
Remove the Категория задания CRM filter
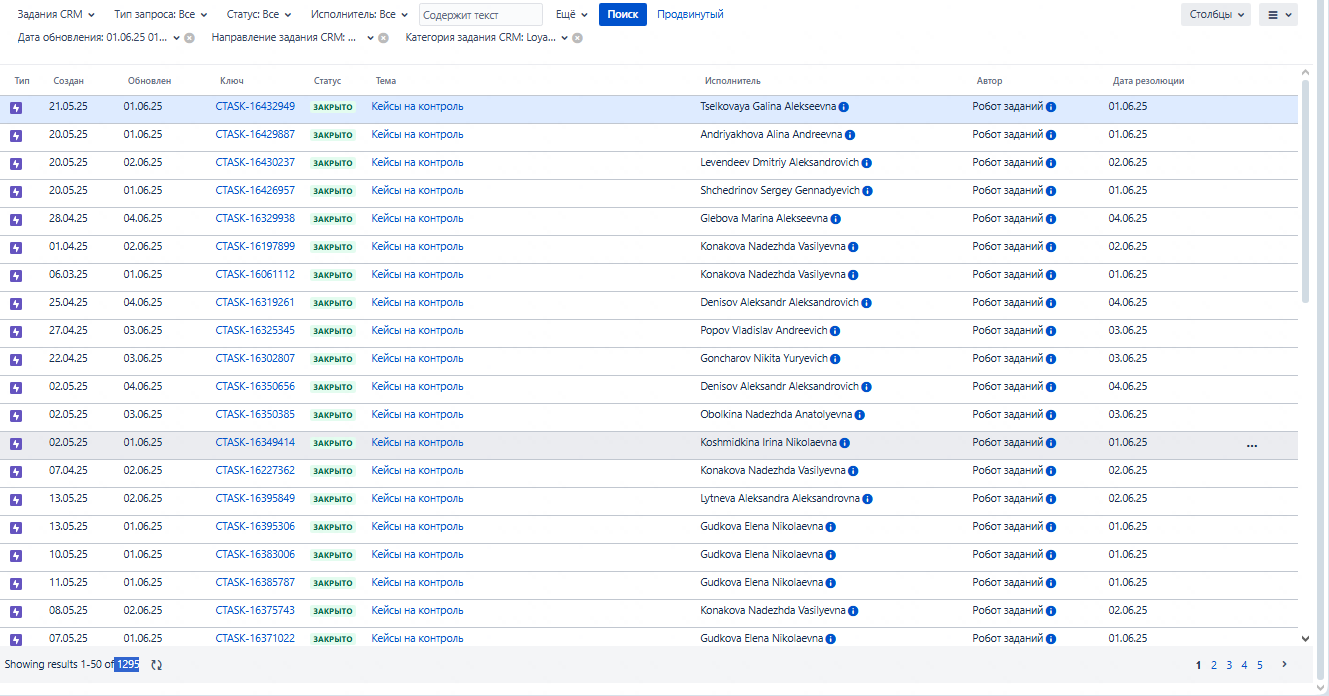(x=577, y=38)
